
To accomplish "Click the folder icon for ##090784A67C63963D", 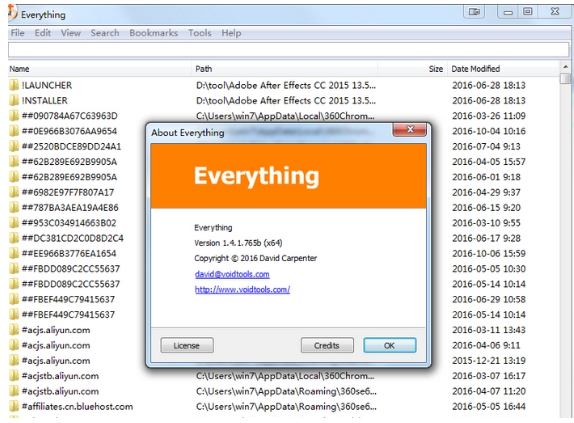I will coord(14,116).
